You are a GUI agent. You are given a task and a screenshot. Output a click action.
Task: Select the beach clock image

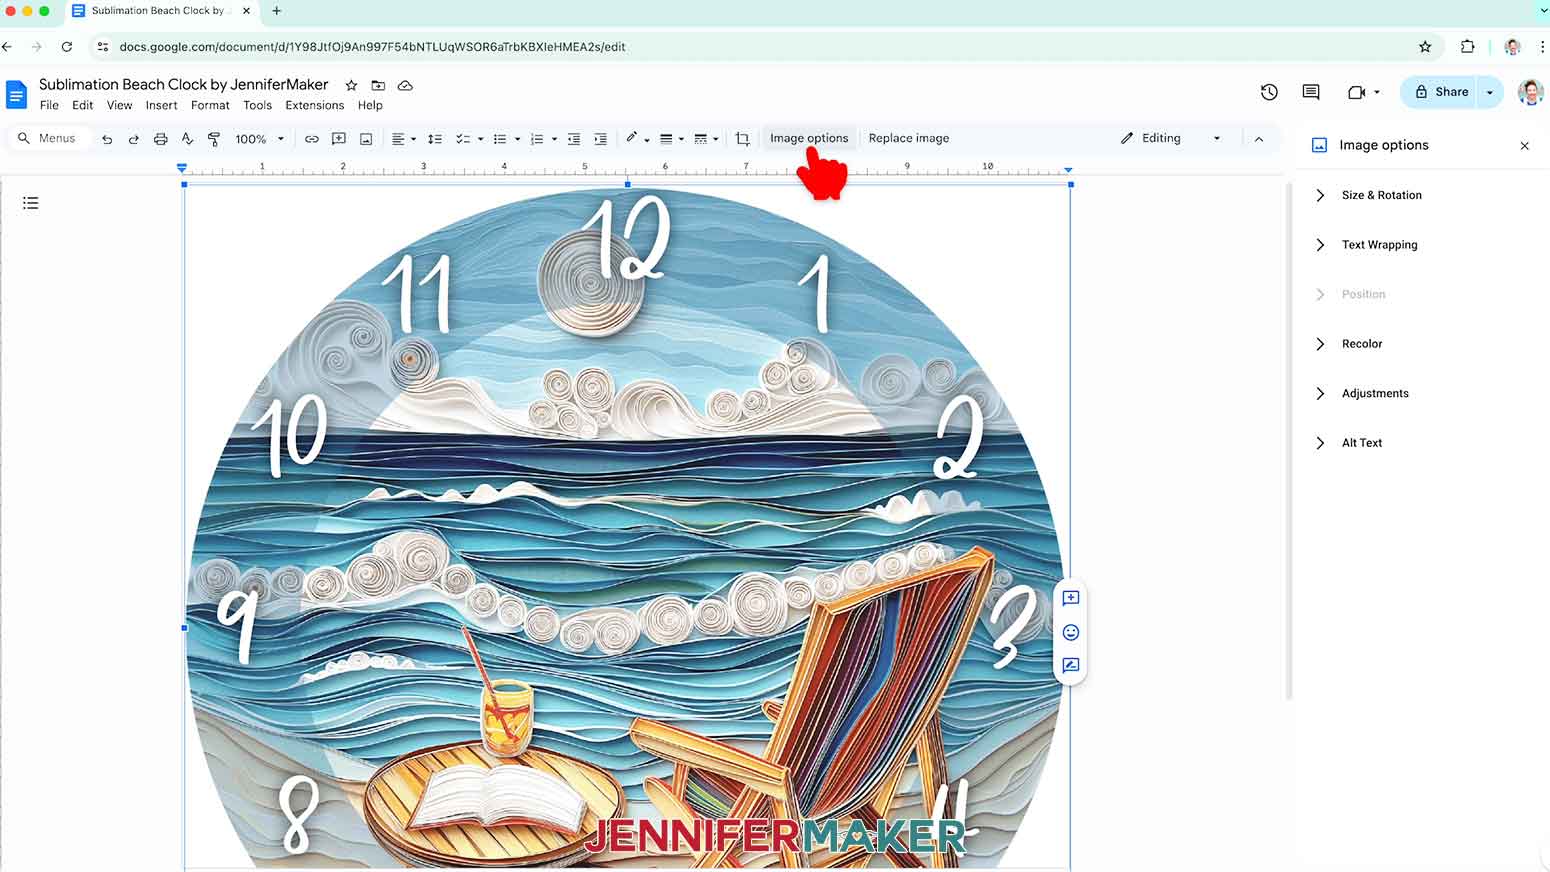coord(627,525)
